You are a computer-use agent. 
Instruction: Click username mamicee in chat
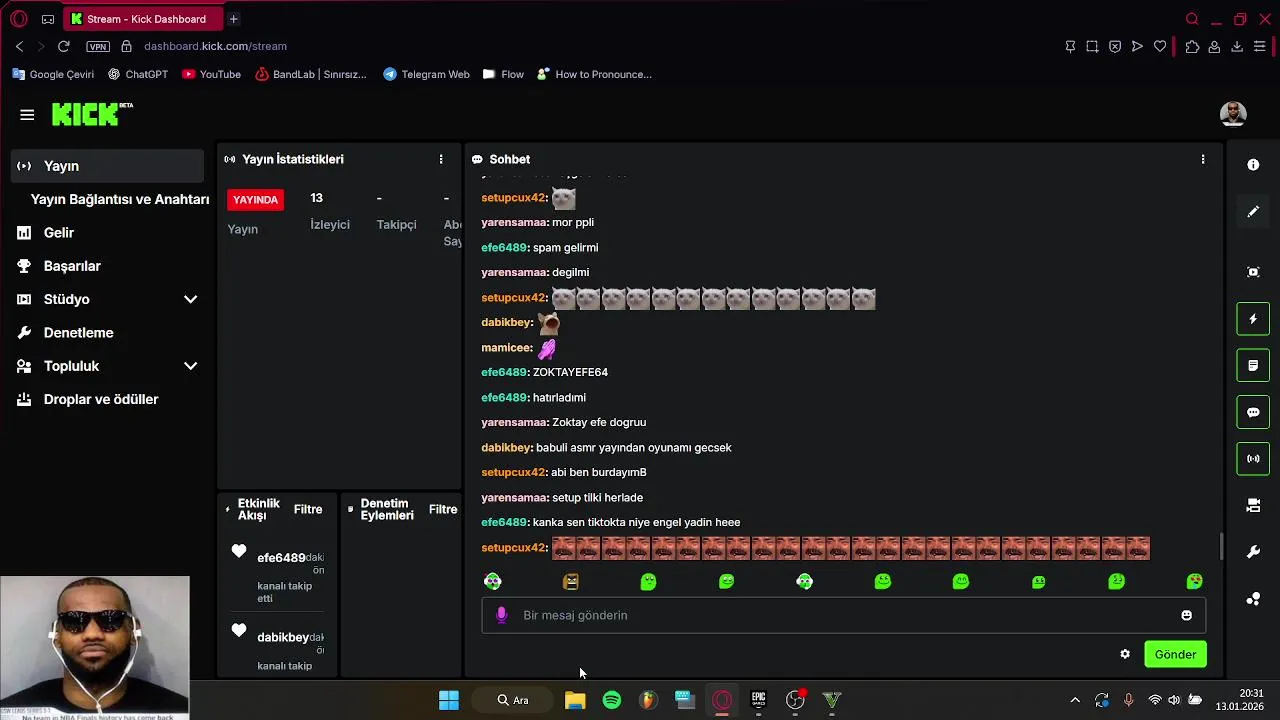pos(507,347)
